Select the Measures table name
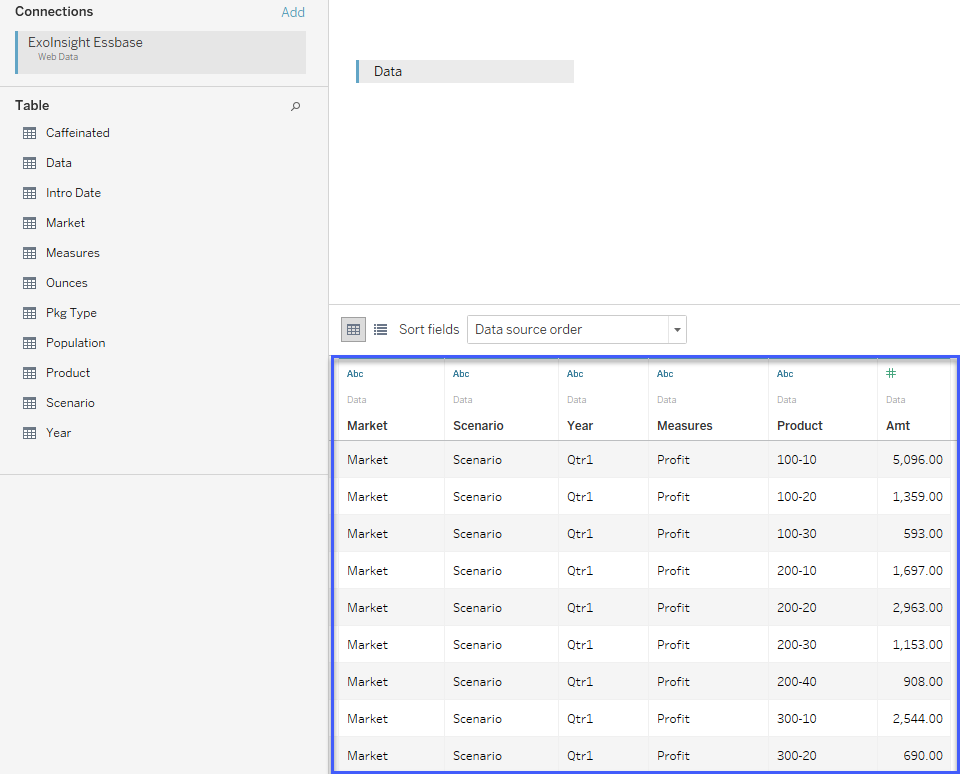960x774 pixels. tap(73, 253)
